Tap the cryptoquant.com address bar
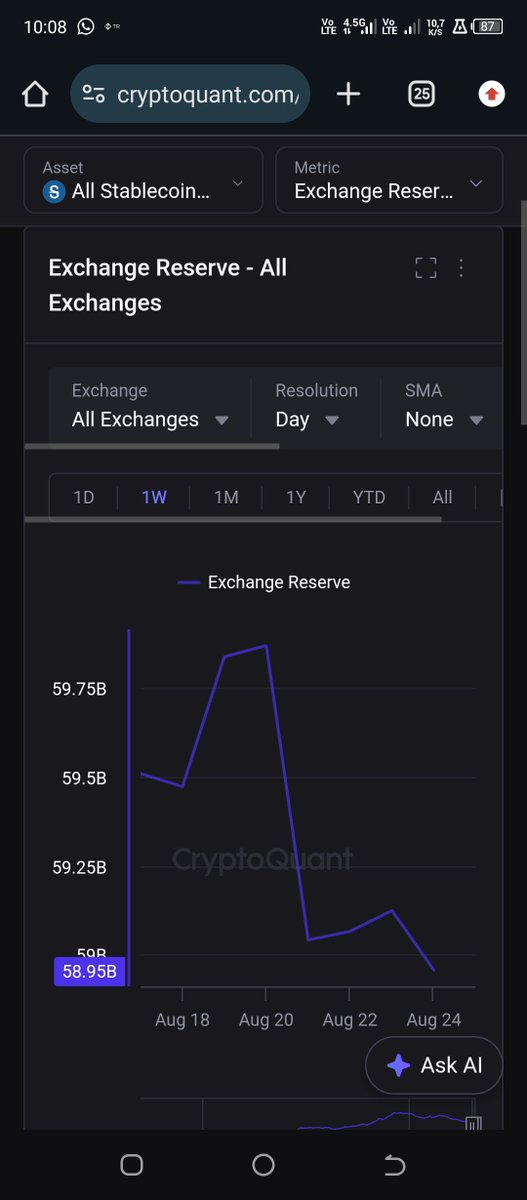 (191, 94)
